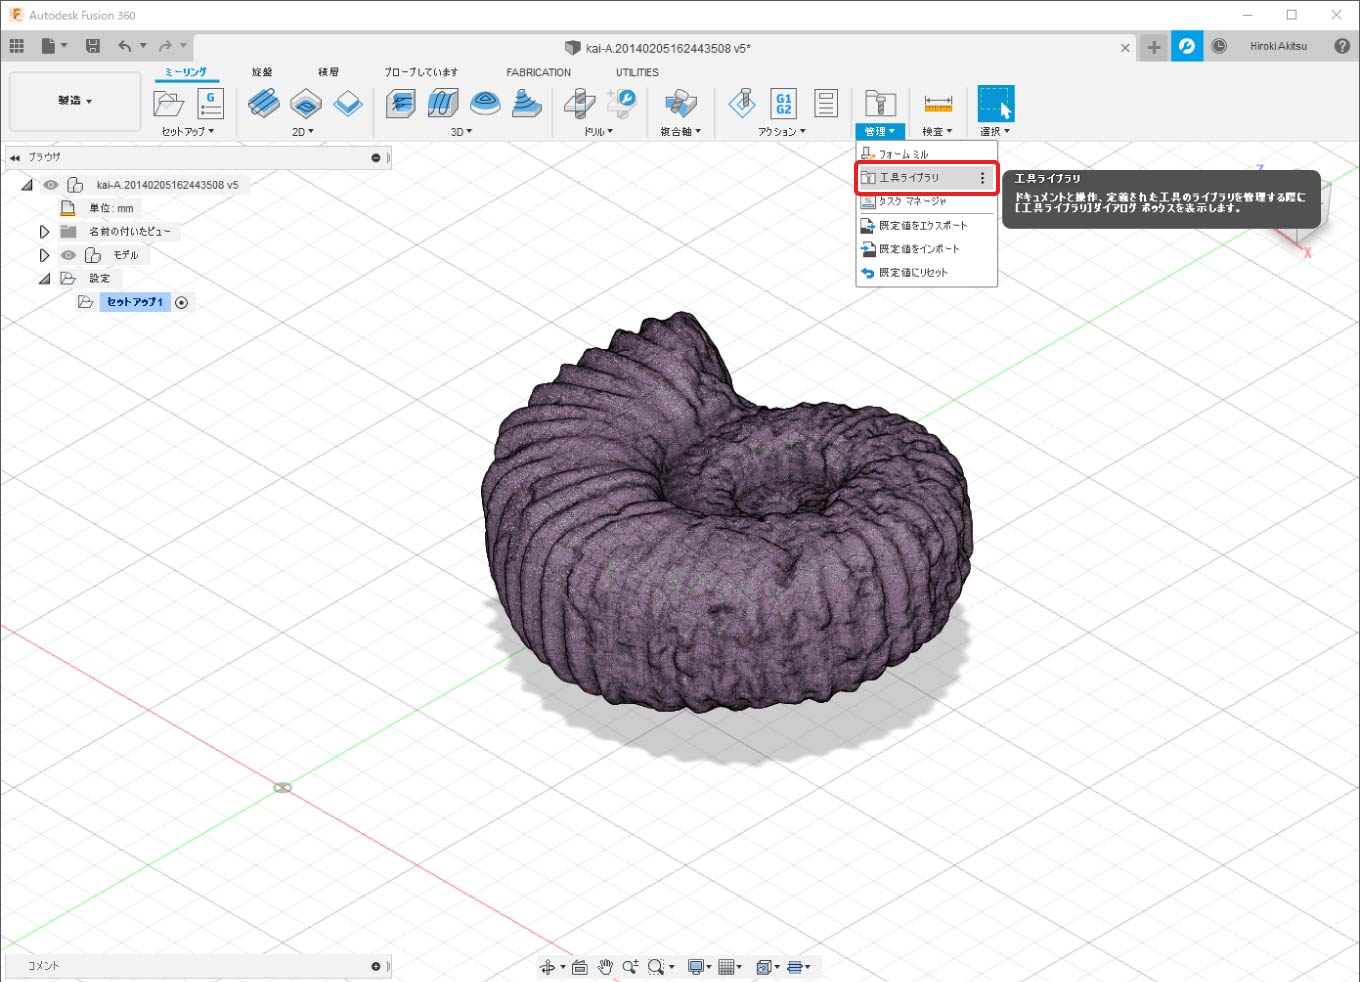The height and width of the screenshot is (982, 1360).
Task: Click the Drill tool icon
Action: coord(579,103)
